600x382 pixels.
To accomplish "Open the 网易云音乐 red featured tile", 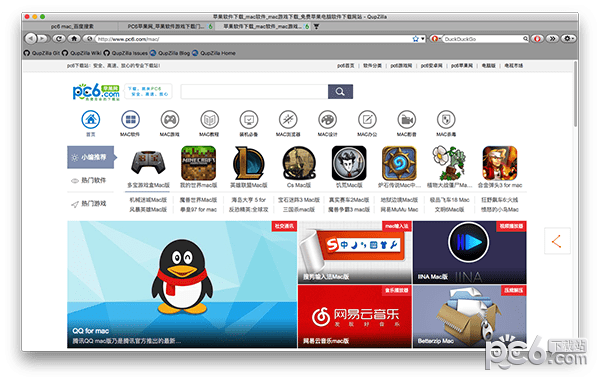I will click(355, 317).
